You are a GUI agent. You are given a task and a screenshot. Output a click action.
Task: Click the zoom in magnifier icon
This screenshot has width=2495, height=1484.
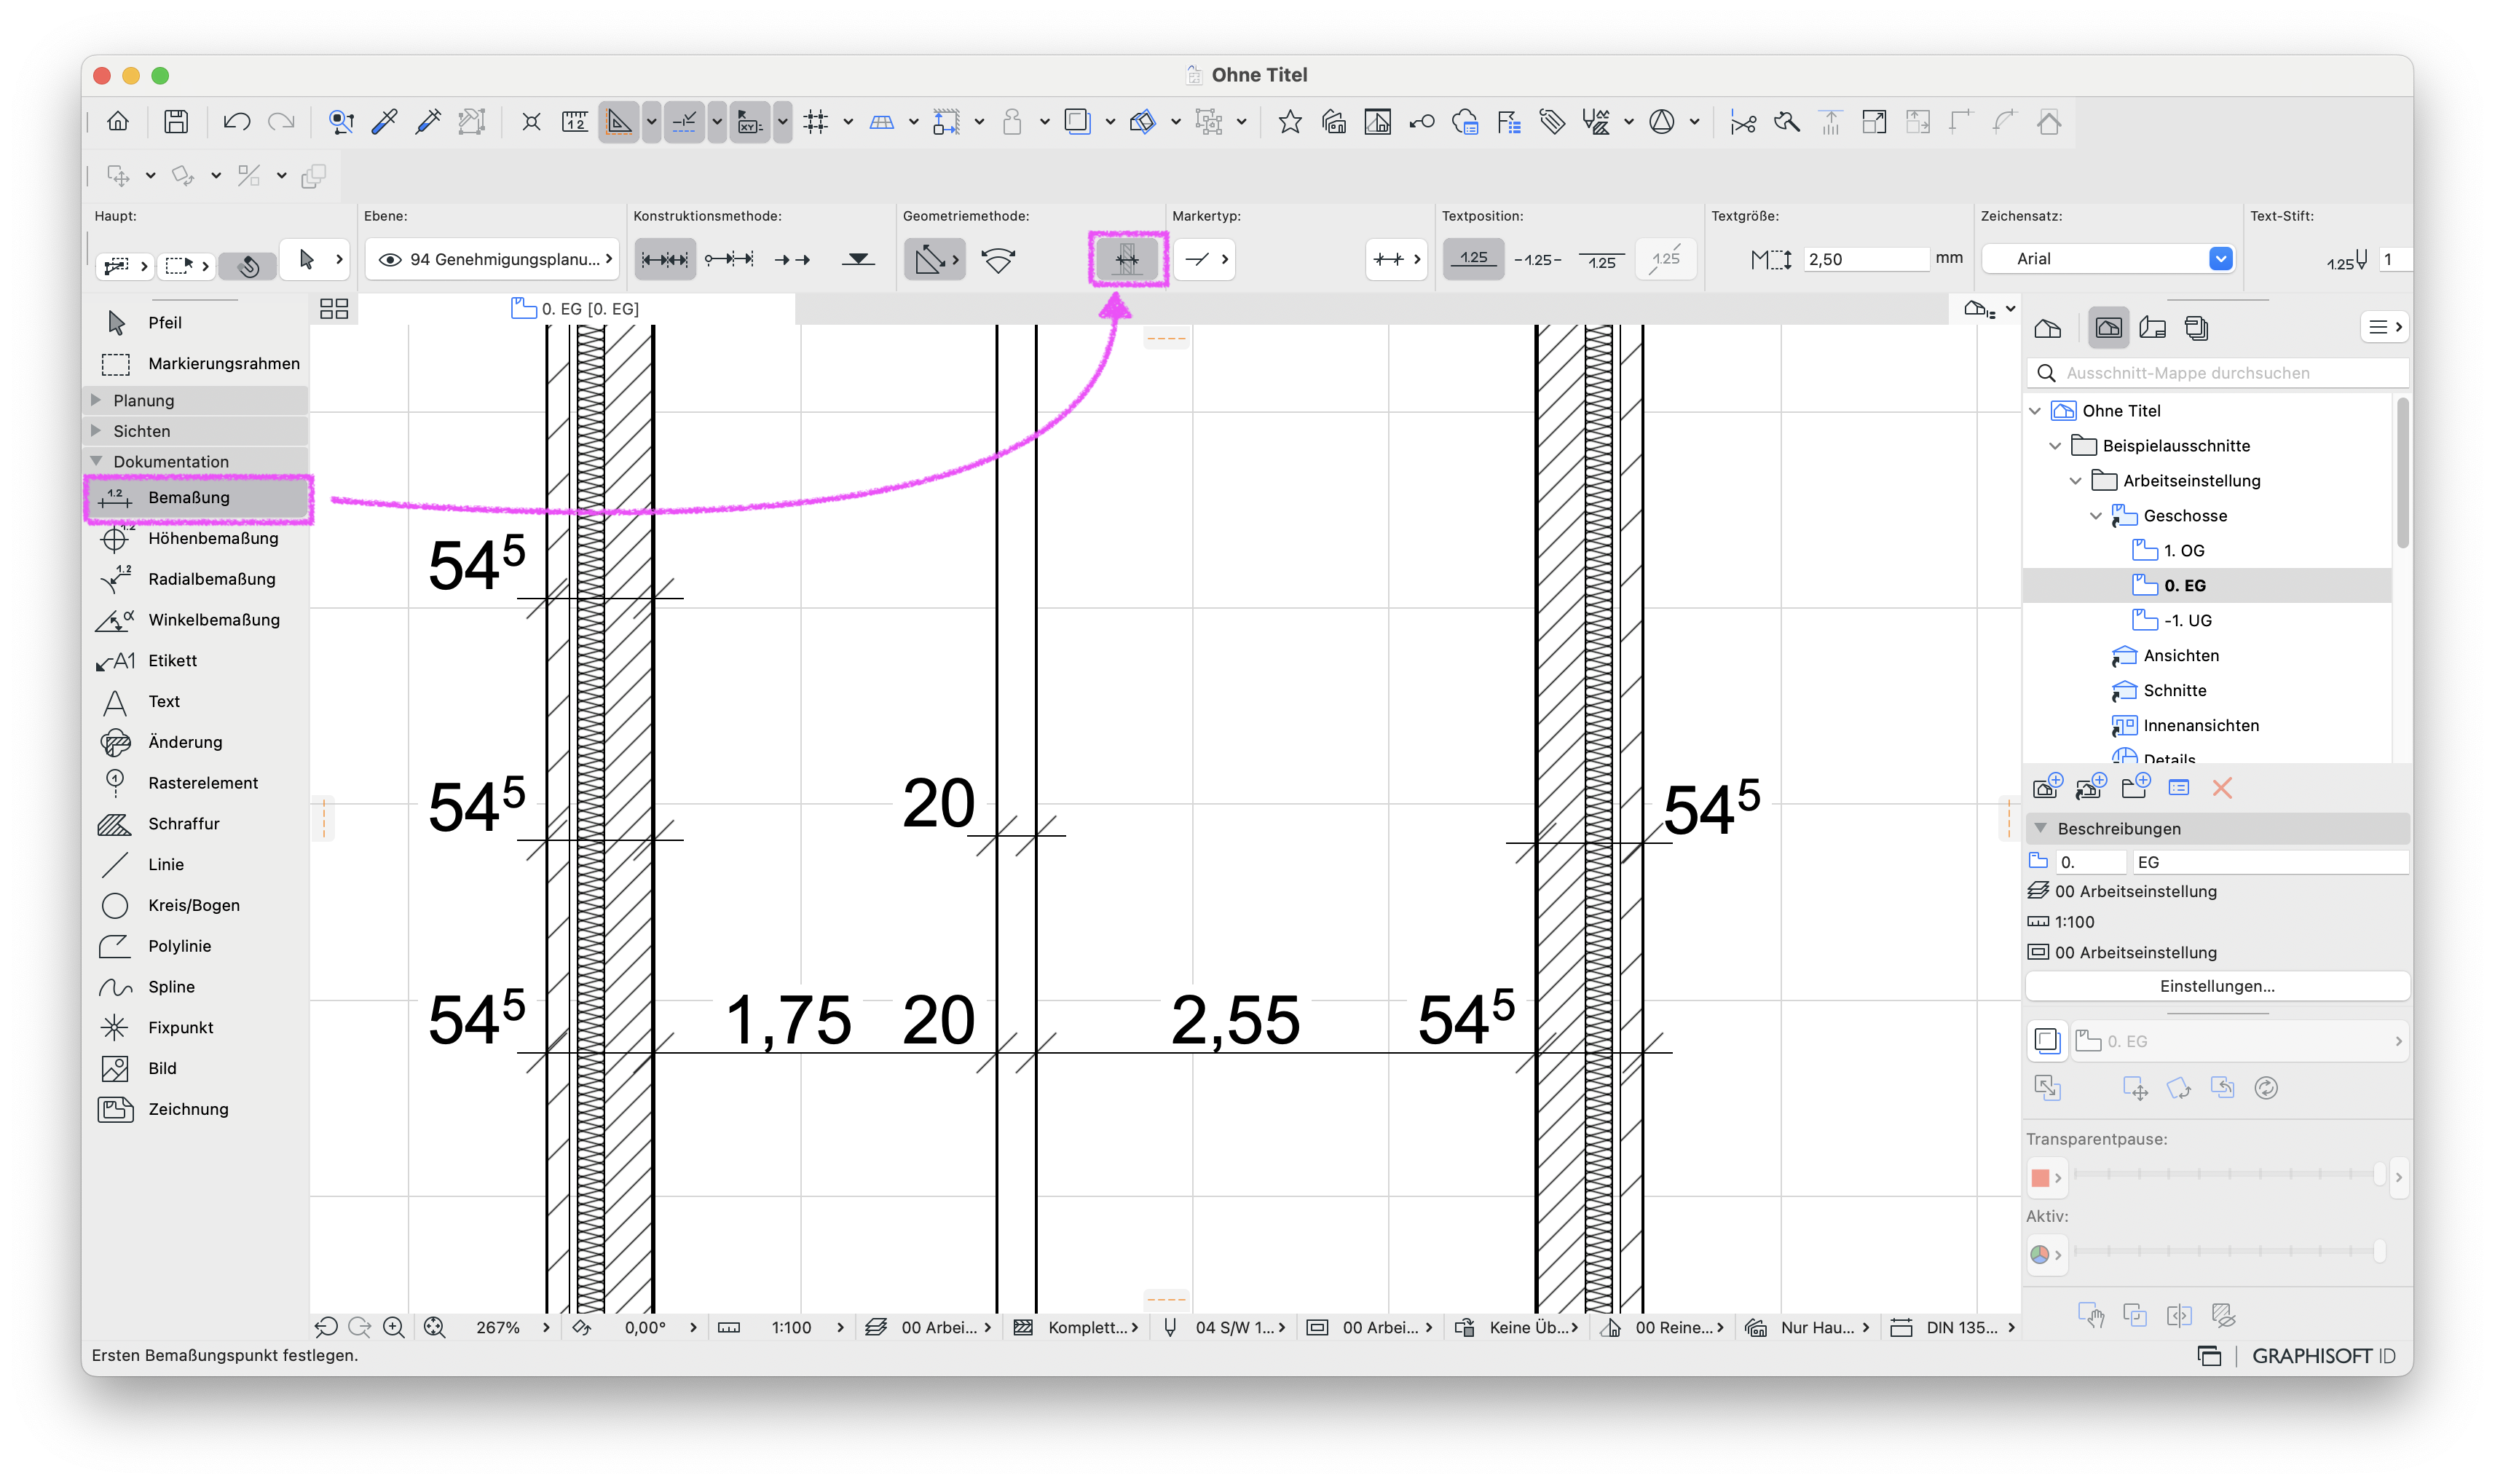[x=394, y=1327]
